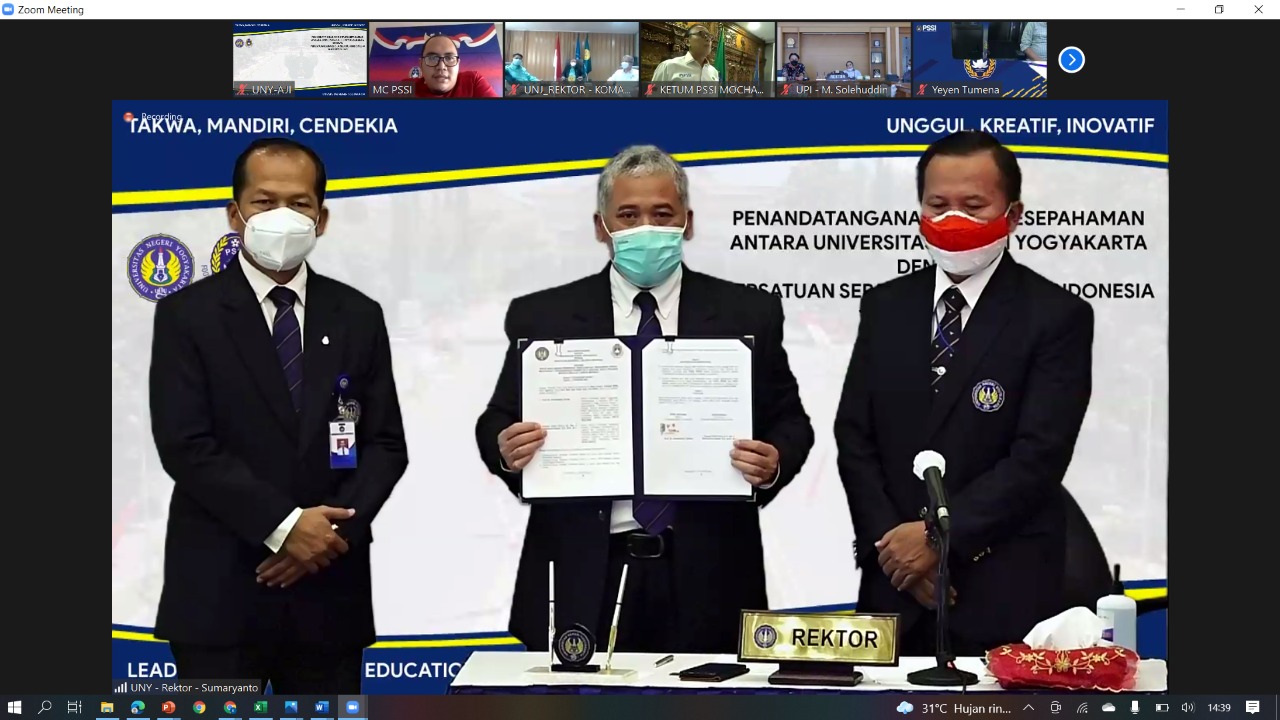This screenshot has width=1280, height=720.
Task: Open the Action Center notifications icon
Action: point(1253,708)
